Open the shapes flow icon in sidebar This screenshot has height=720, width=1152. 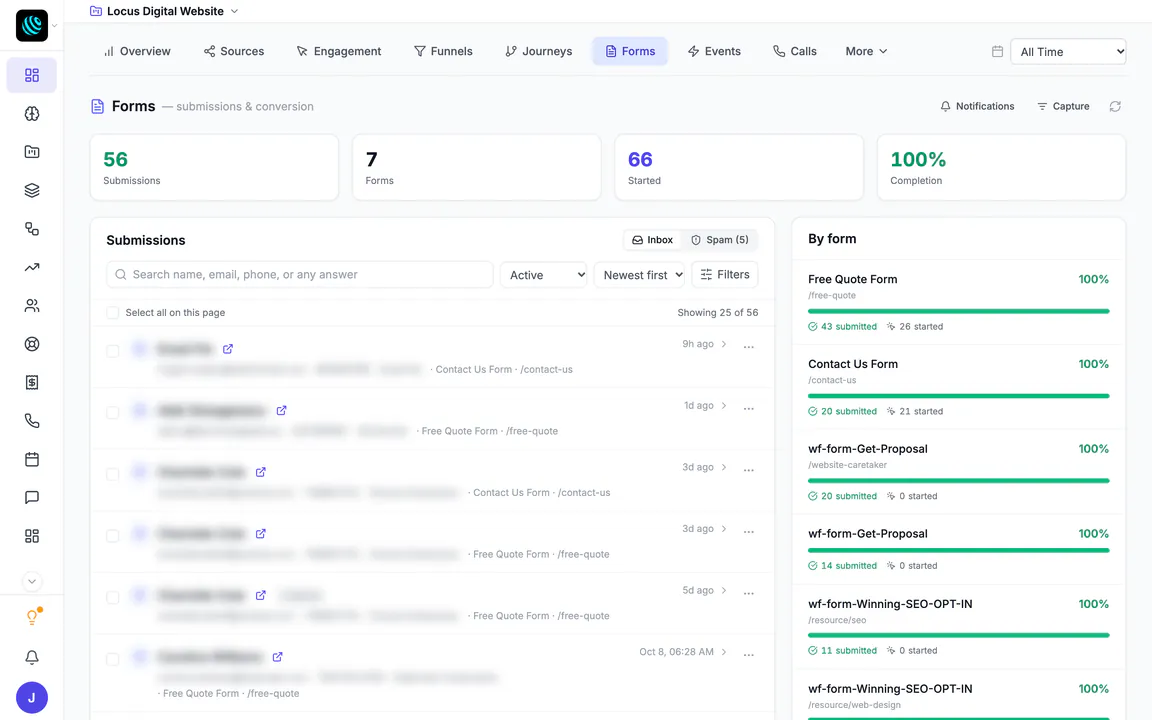pos(32,228)
